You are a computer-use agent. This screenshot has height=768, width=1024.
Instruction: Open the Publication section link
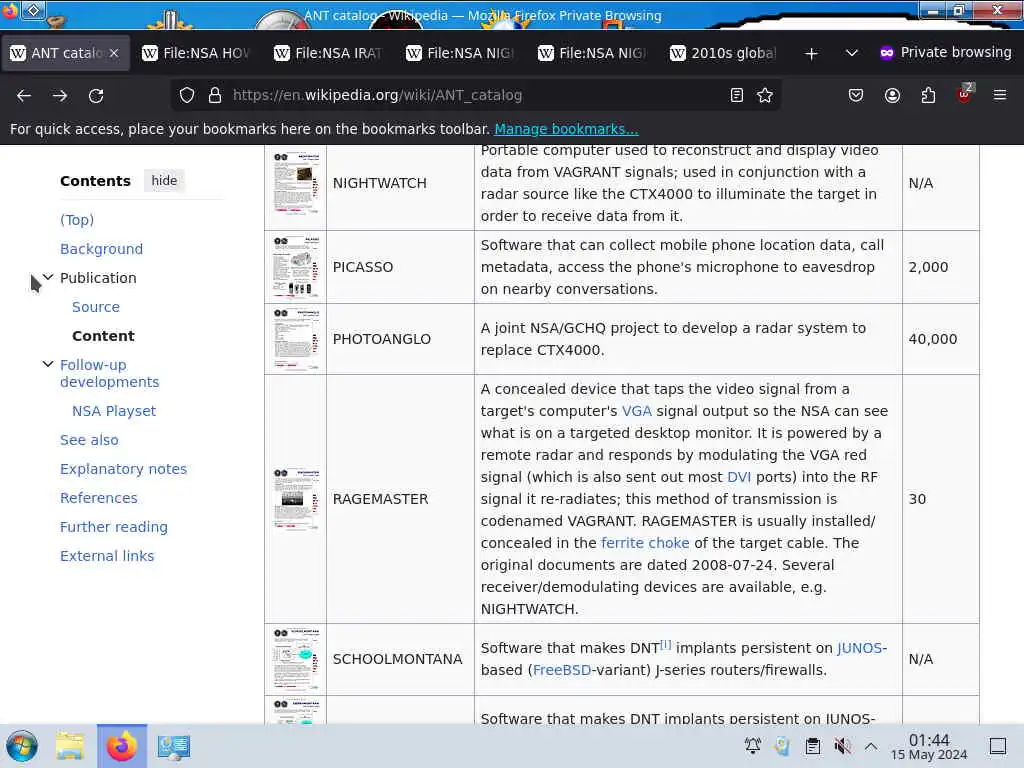pyautogui.click(x=98, y=278)
